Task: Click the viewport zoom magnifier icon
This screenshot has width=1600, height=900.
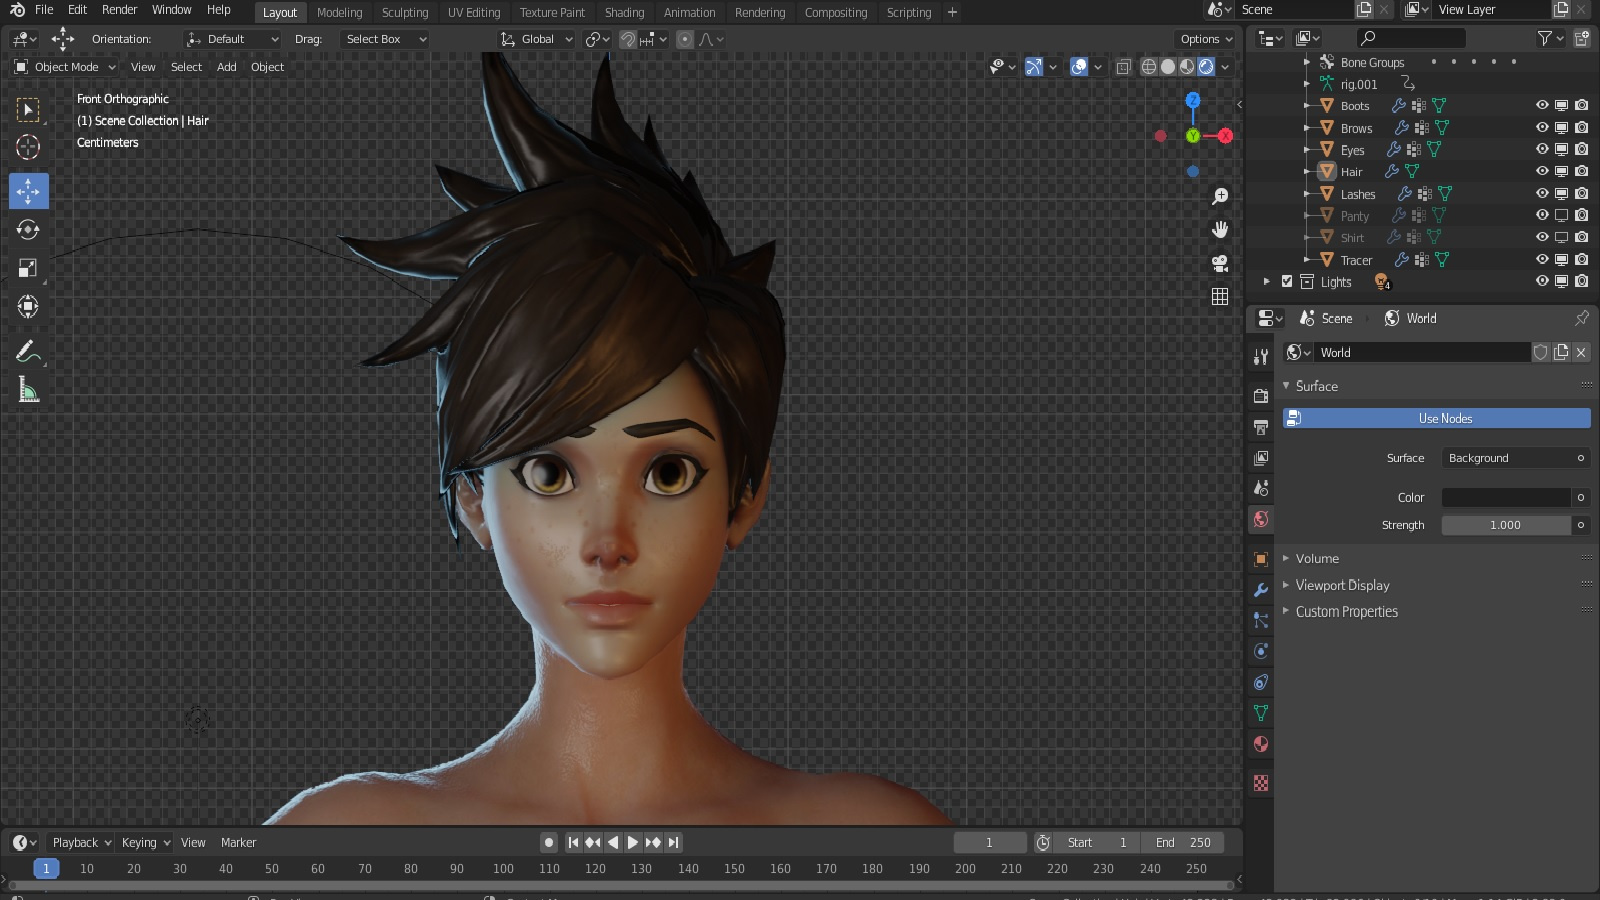Action: click(x=1220, y=197)
